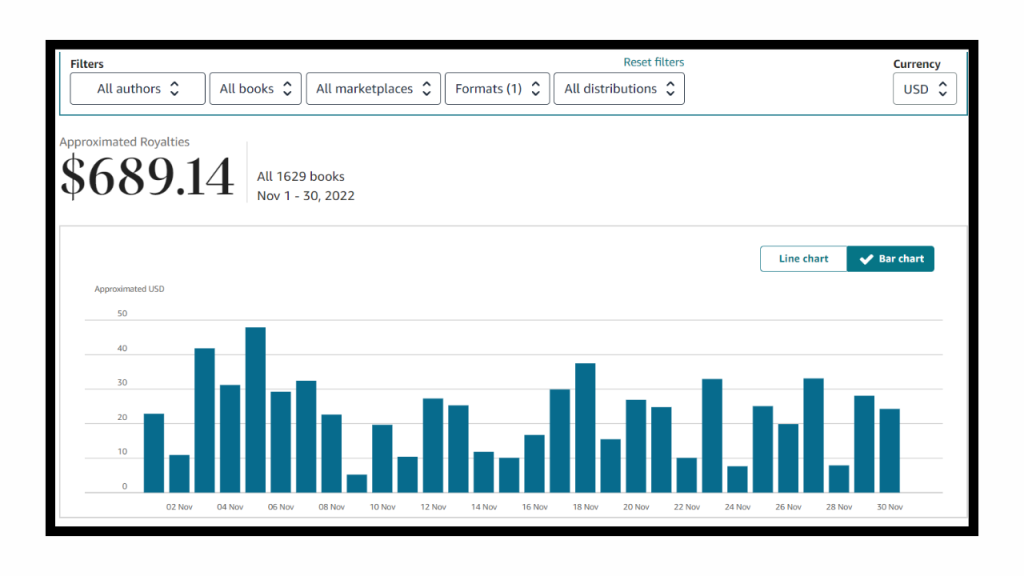Click the USD currency selector arrows

941,89
